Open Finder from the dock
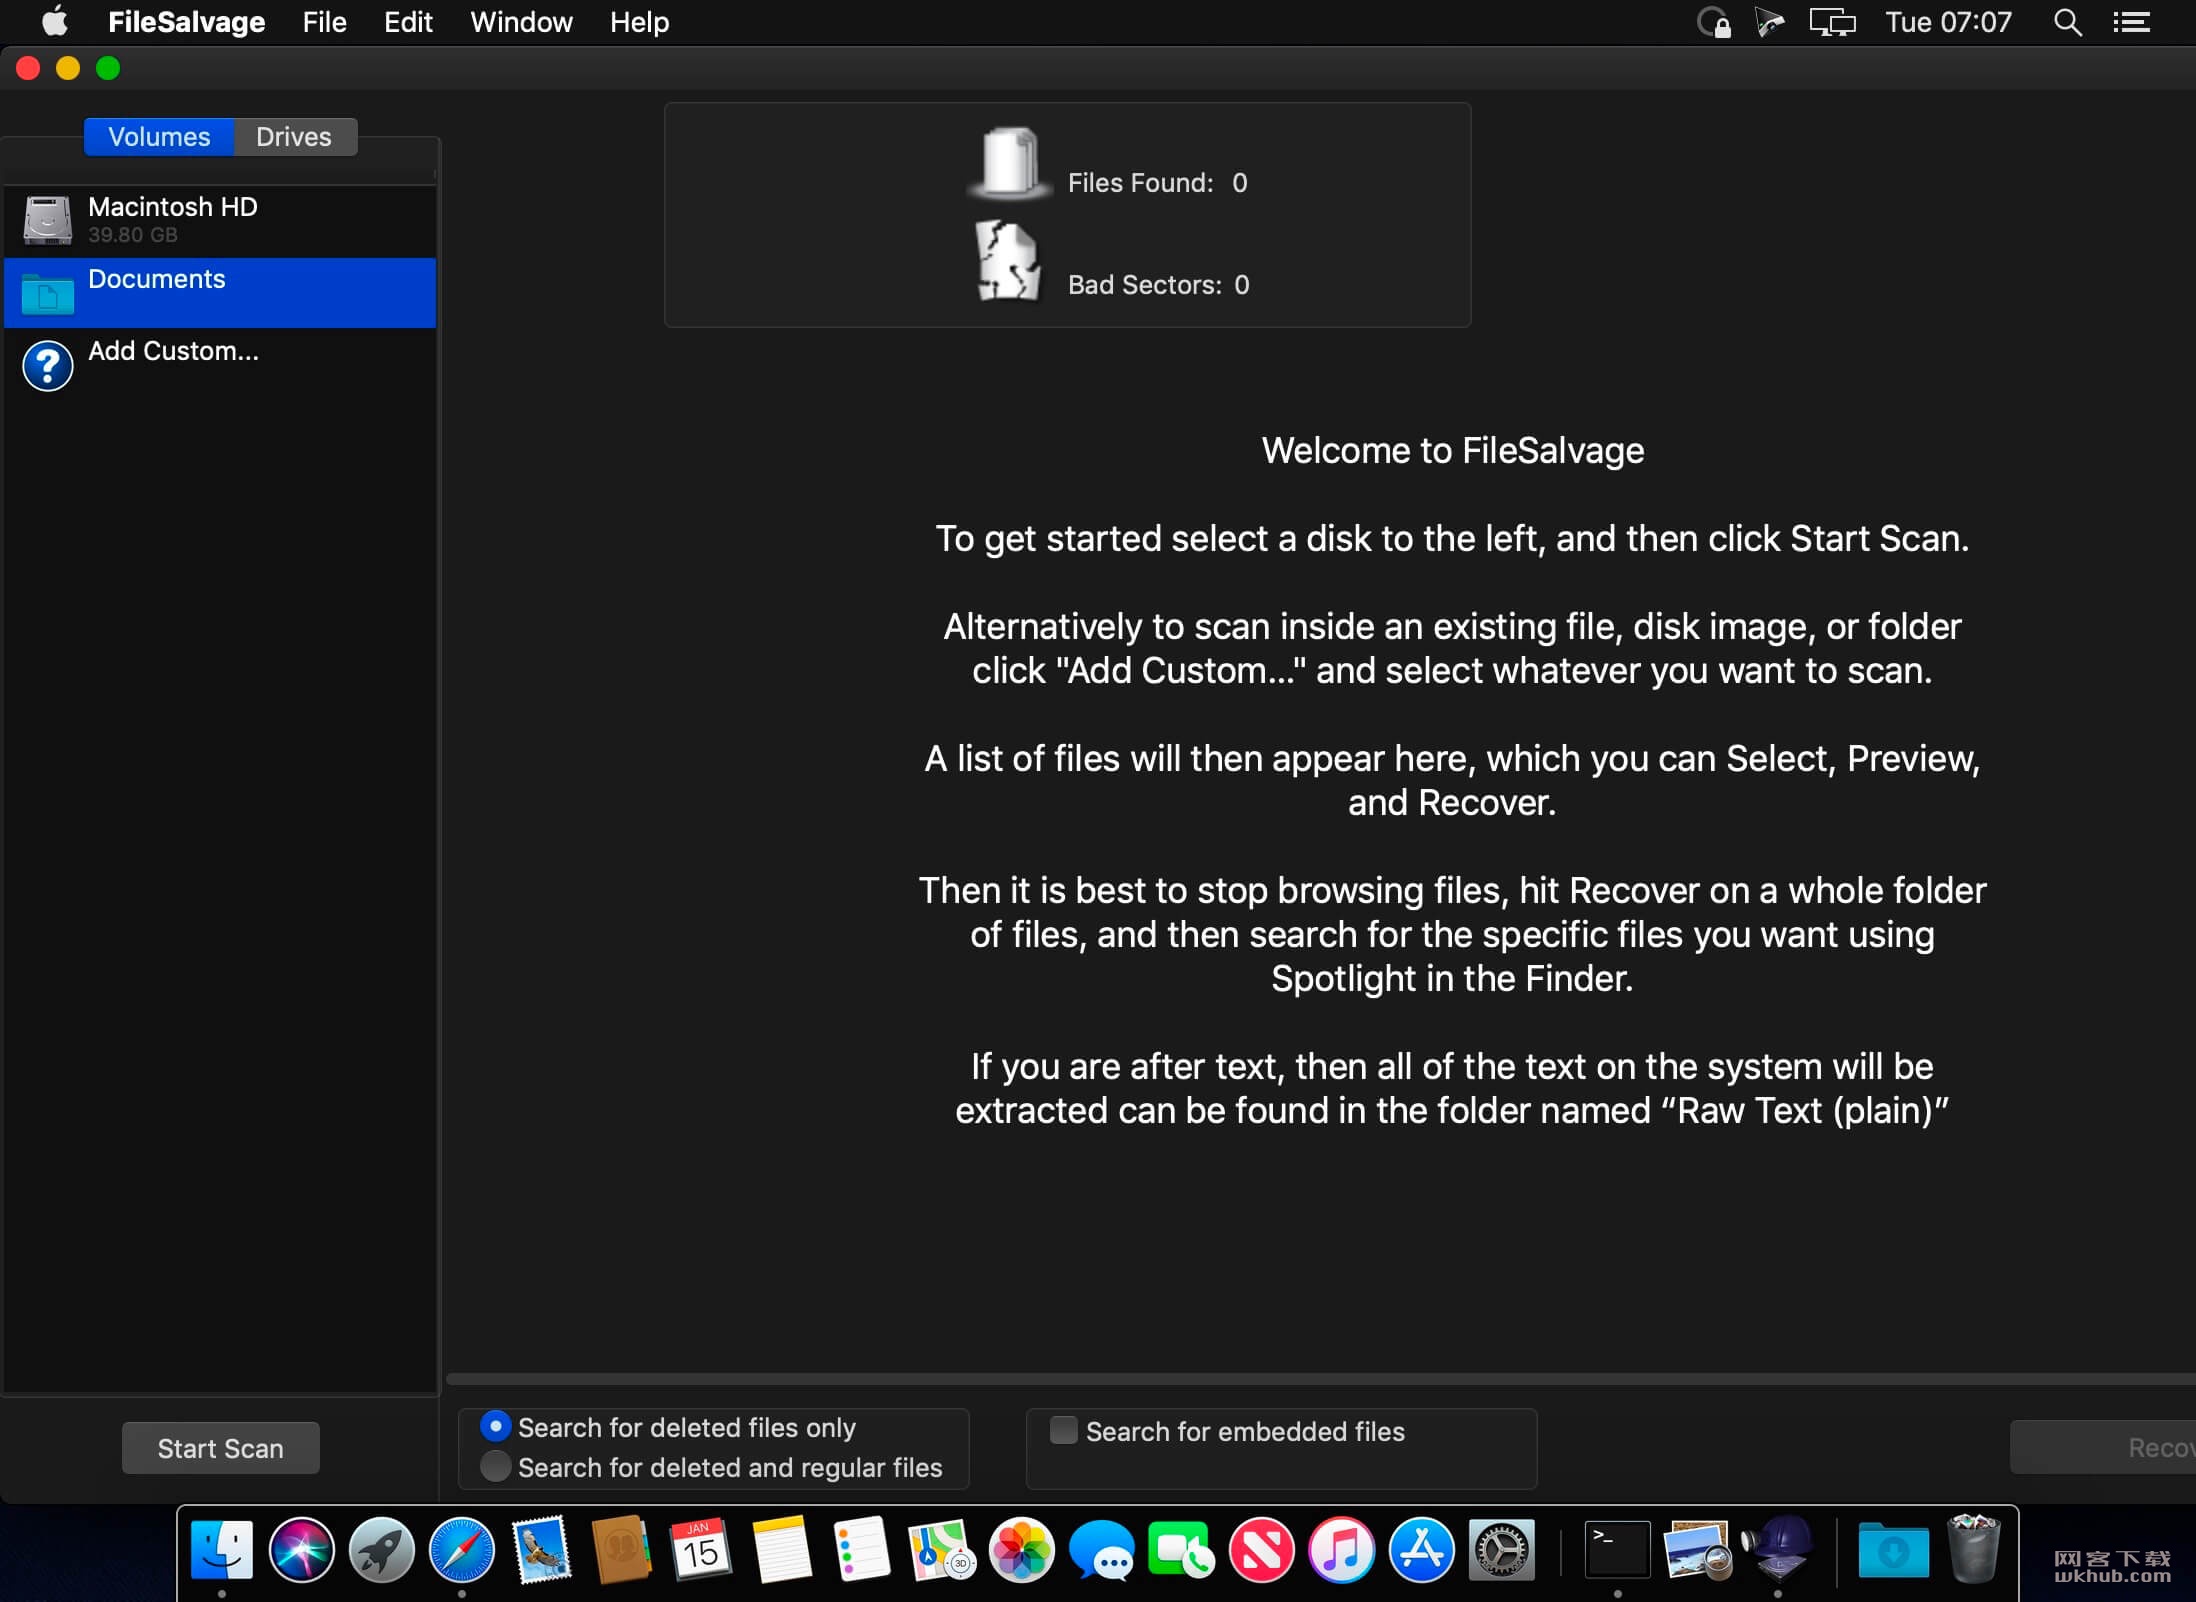Screen dimensions: 2196x1602 click(x=222, y=1550)
